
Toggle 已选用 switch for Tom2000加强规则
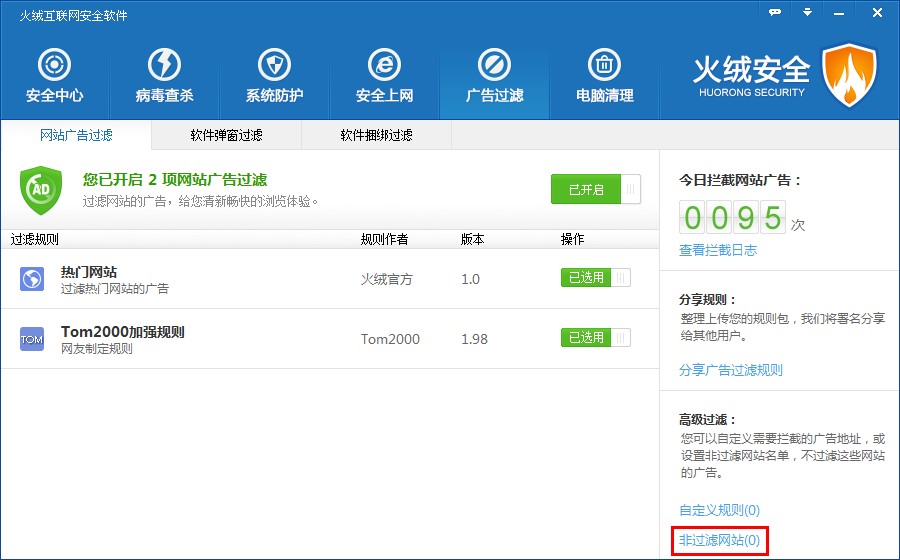point(596,337)
